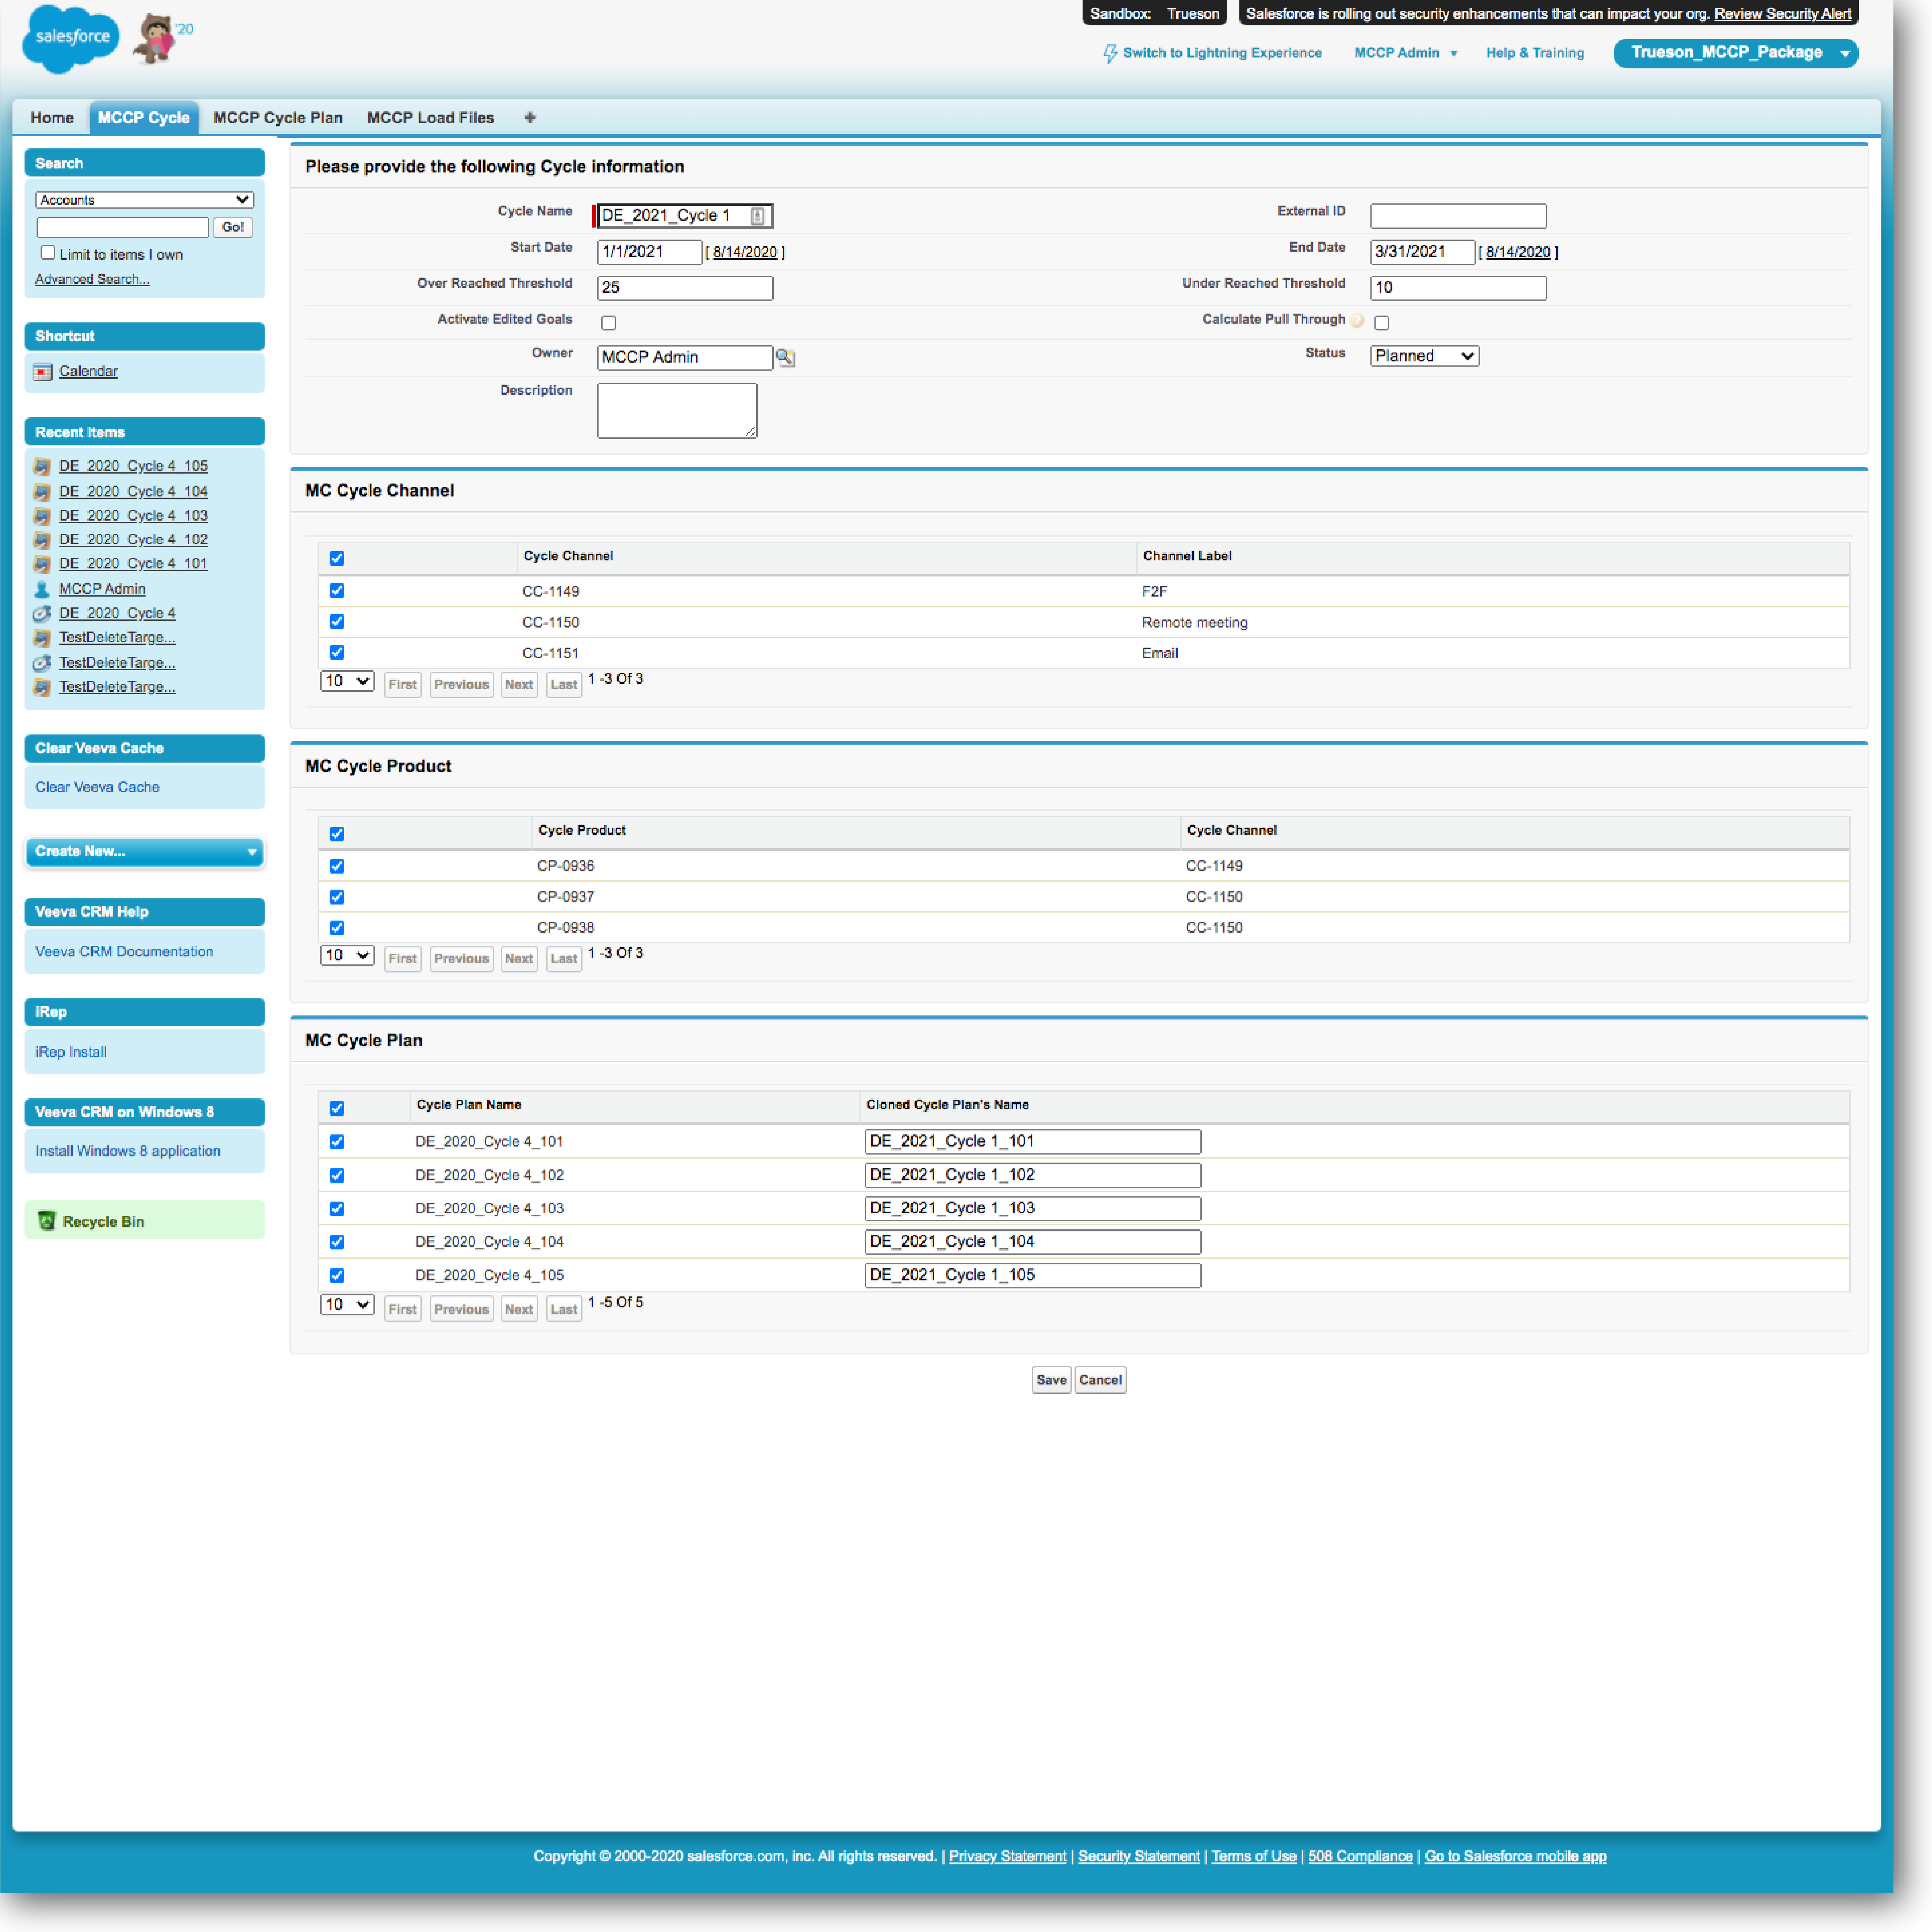Go to the Home tab

pyautogui.click(x=52, y=118)
